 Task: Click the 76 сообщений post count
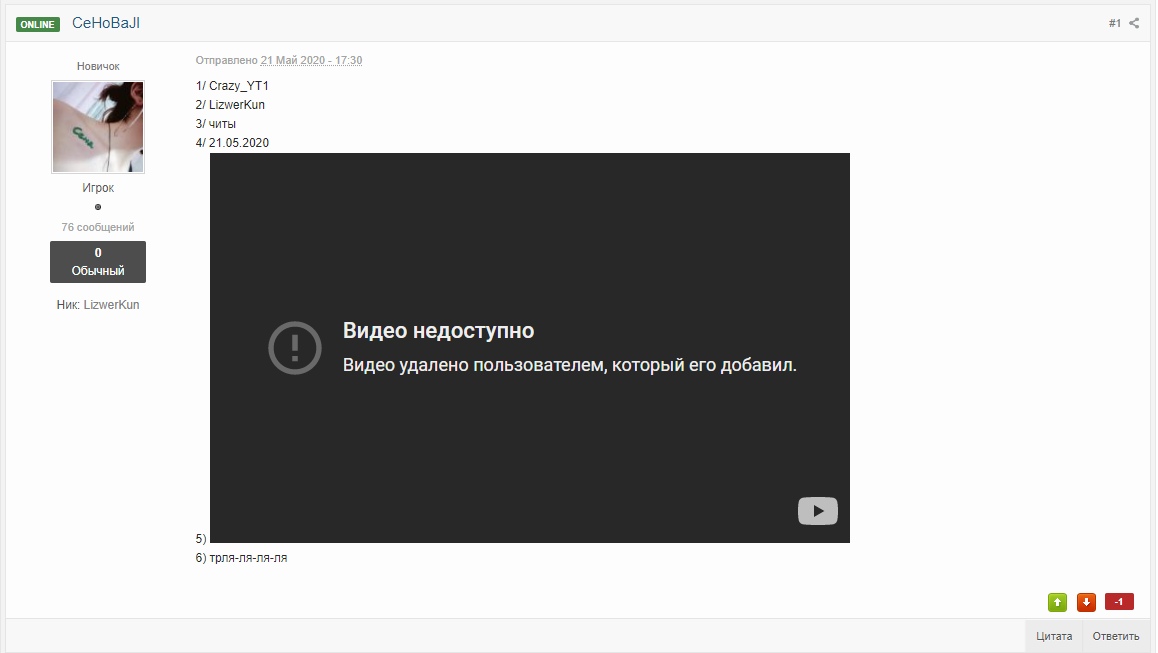[x=98, y=228]
